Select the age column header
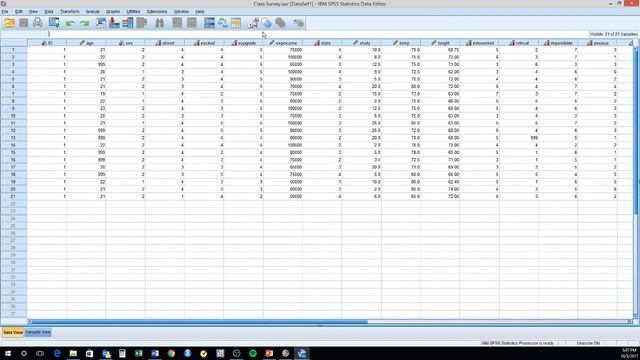 click(x=86, y=43)
